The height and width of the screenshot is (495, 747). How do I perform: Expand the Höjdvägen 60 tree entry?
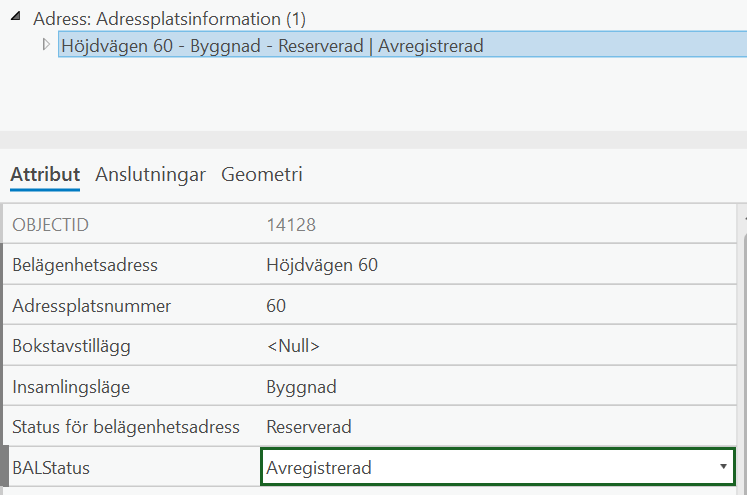click(46, 45)
